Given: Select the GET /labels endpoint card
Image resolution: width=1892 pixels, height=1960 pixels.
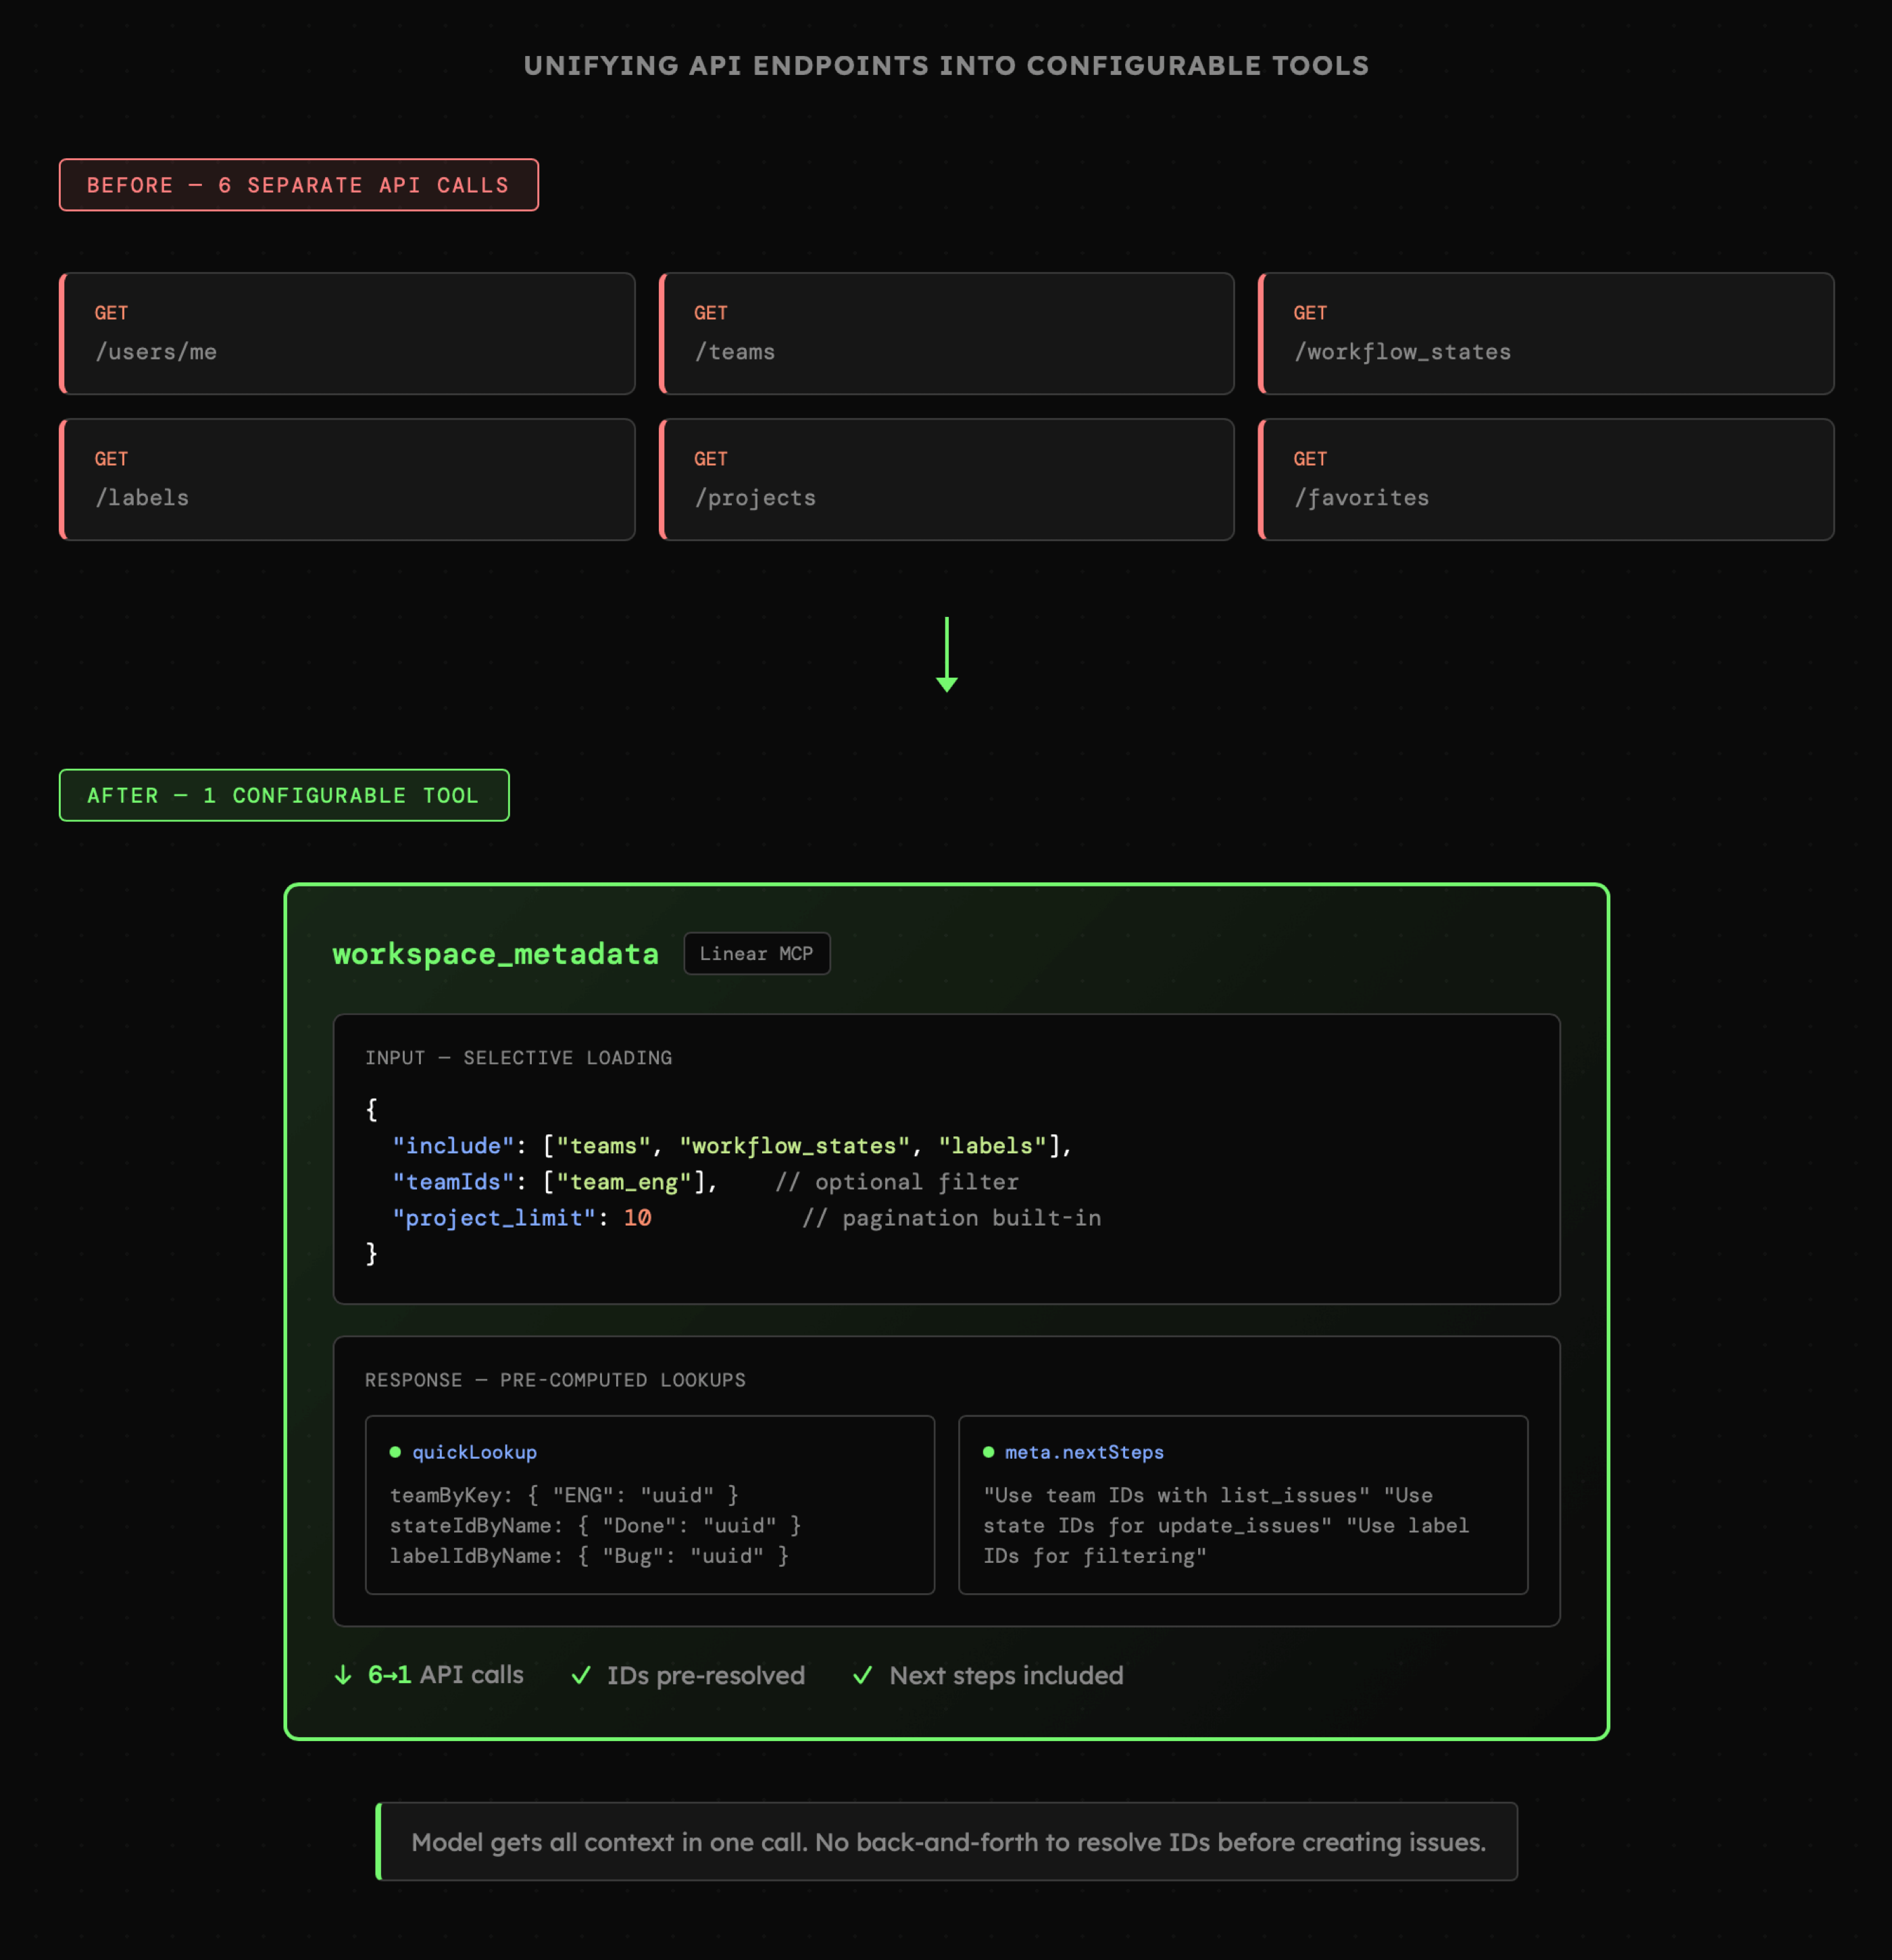Looking at the screenshot, I should 347,479.
